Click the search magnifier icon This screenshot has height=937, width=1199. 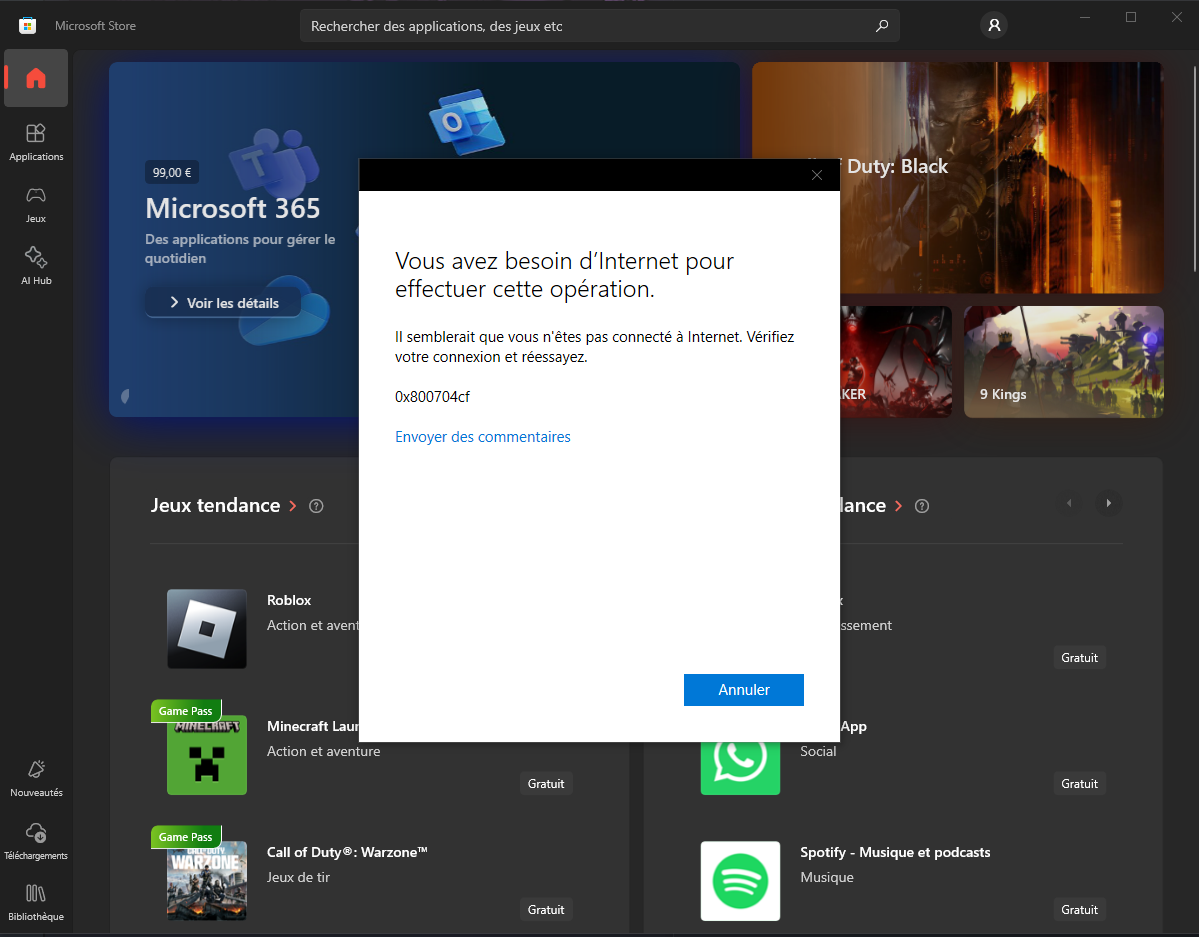click(x=882, y=26)
